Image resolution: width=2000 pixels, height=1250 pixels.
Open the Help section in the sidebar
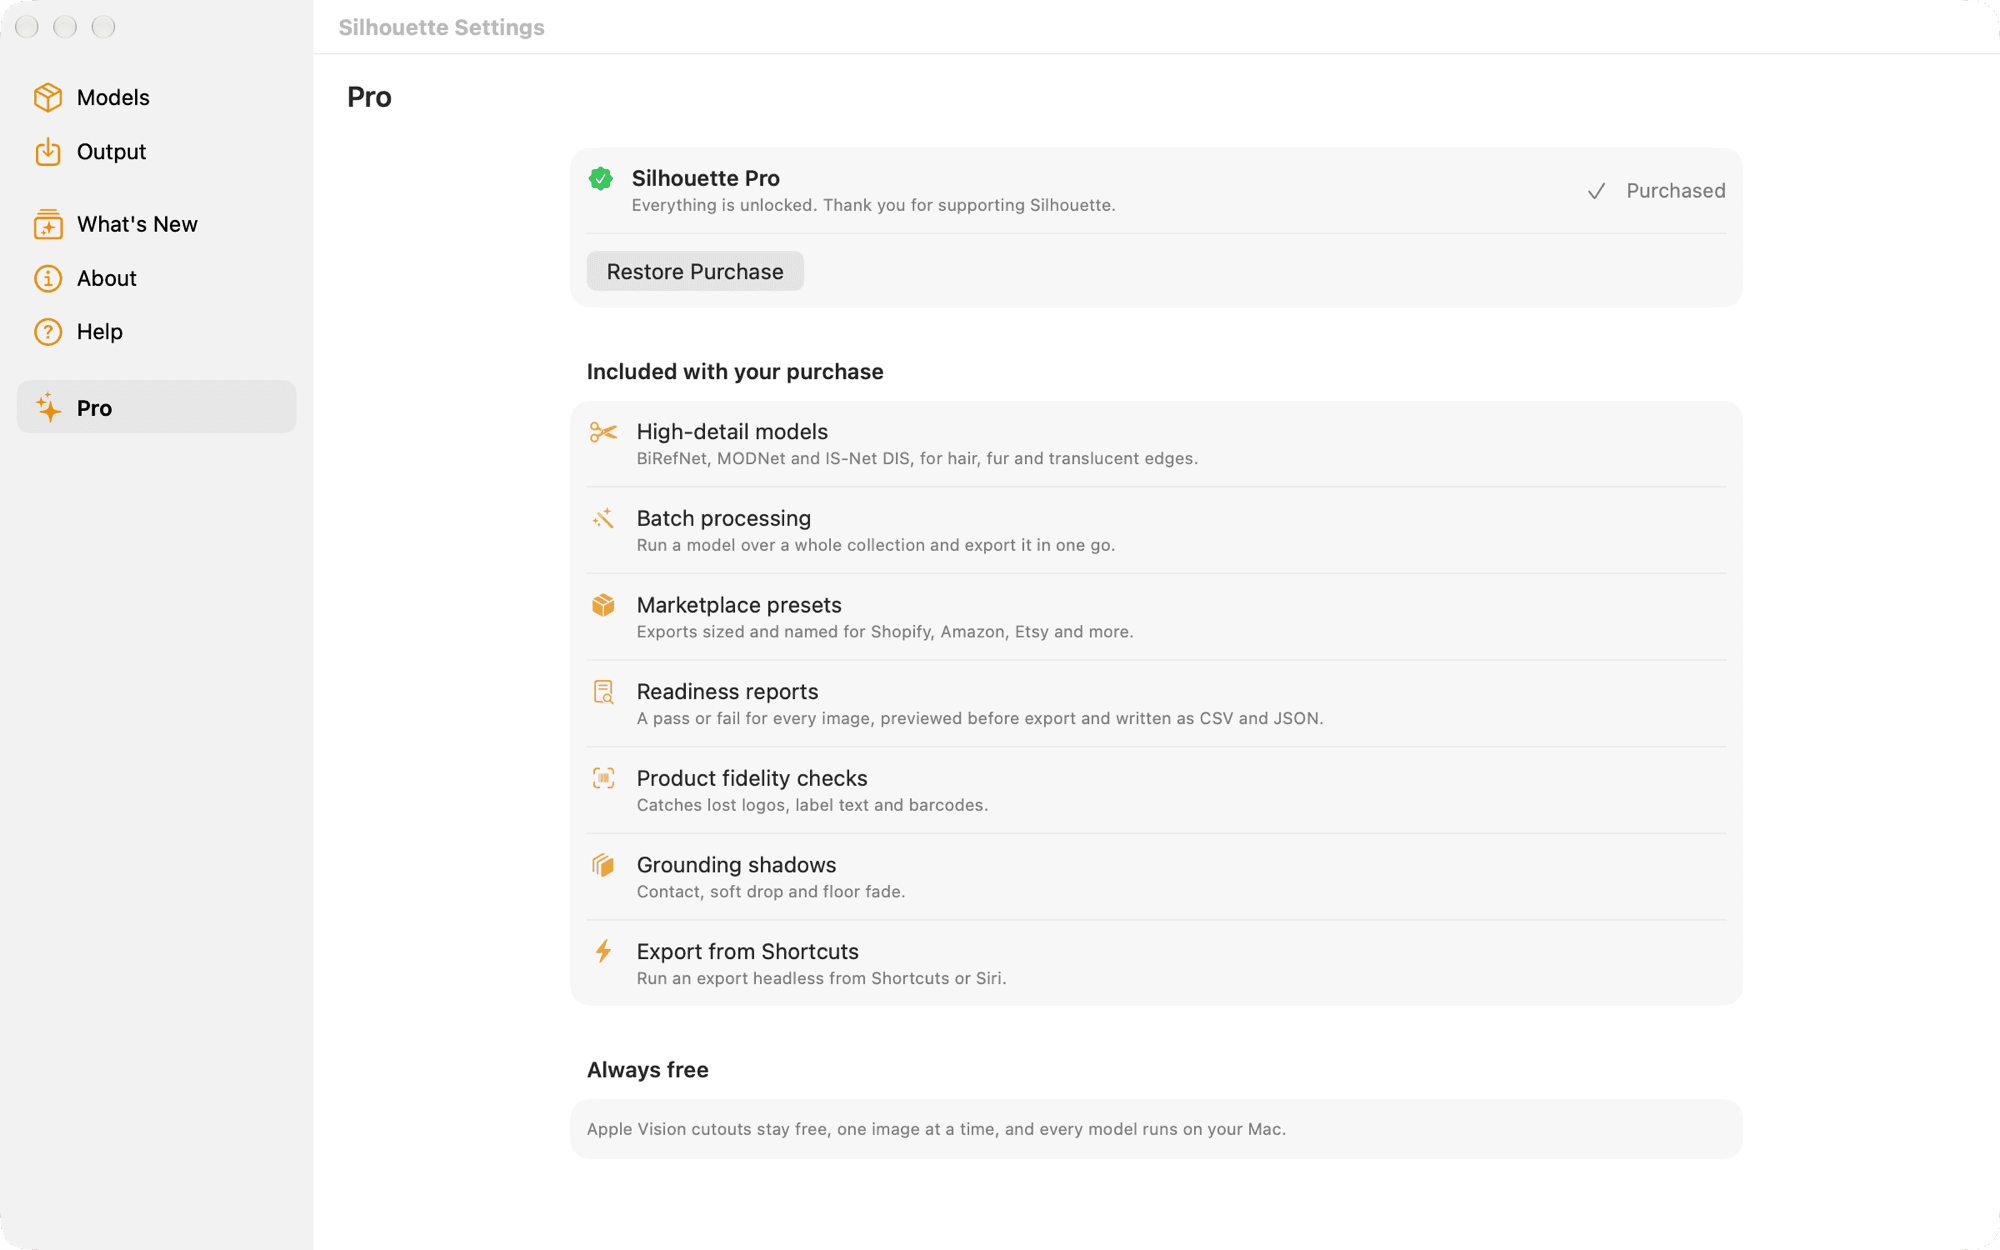(x=157, y=332)
